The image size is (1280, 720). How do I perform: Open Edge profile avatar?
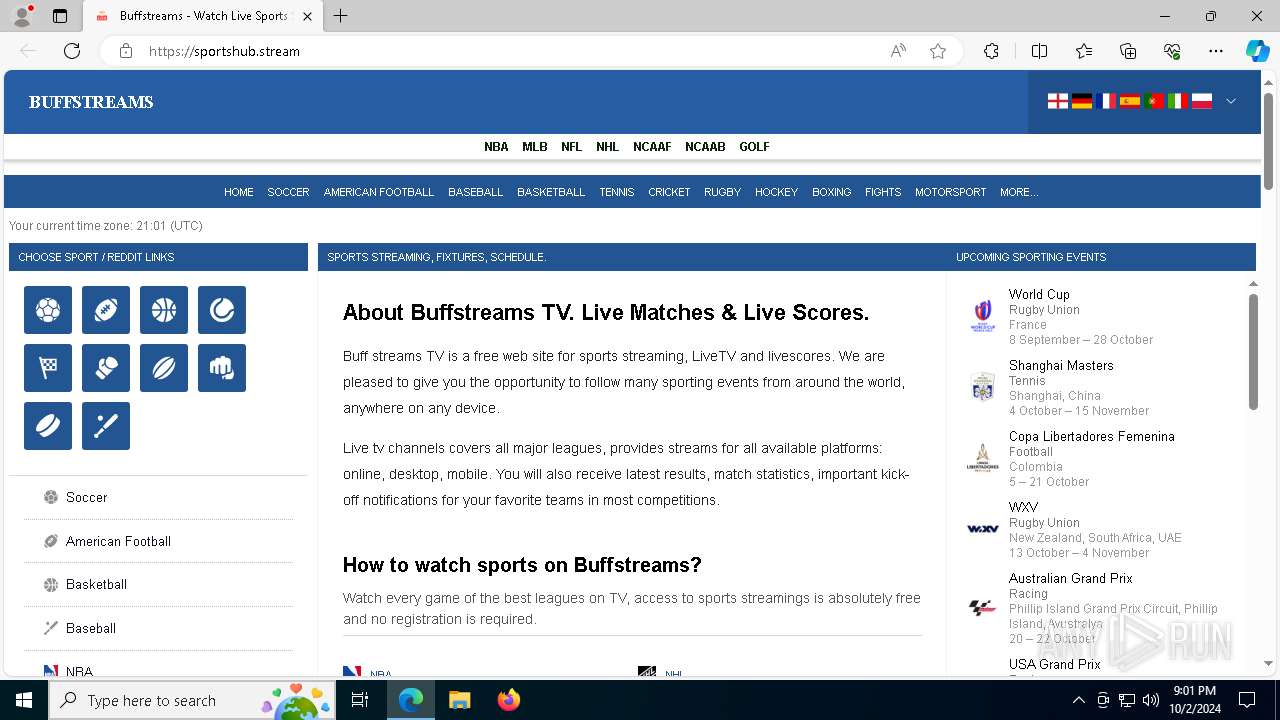(22, 16)
